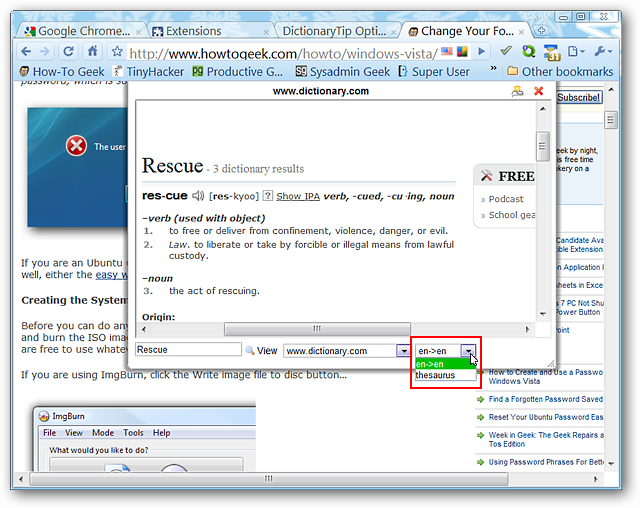
Task: Click the magnifier View icon
Action: coord(251,351)
